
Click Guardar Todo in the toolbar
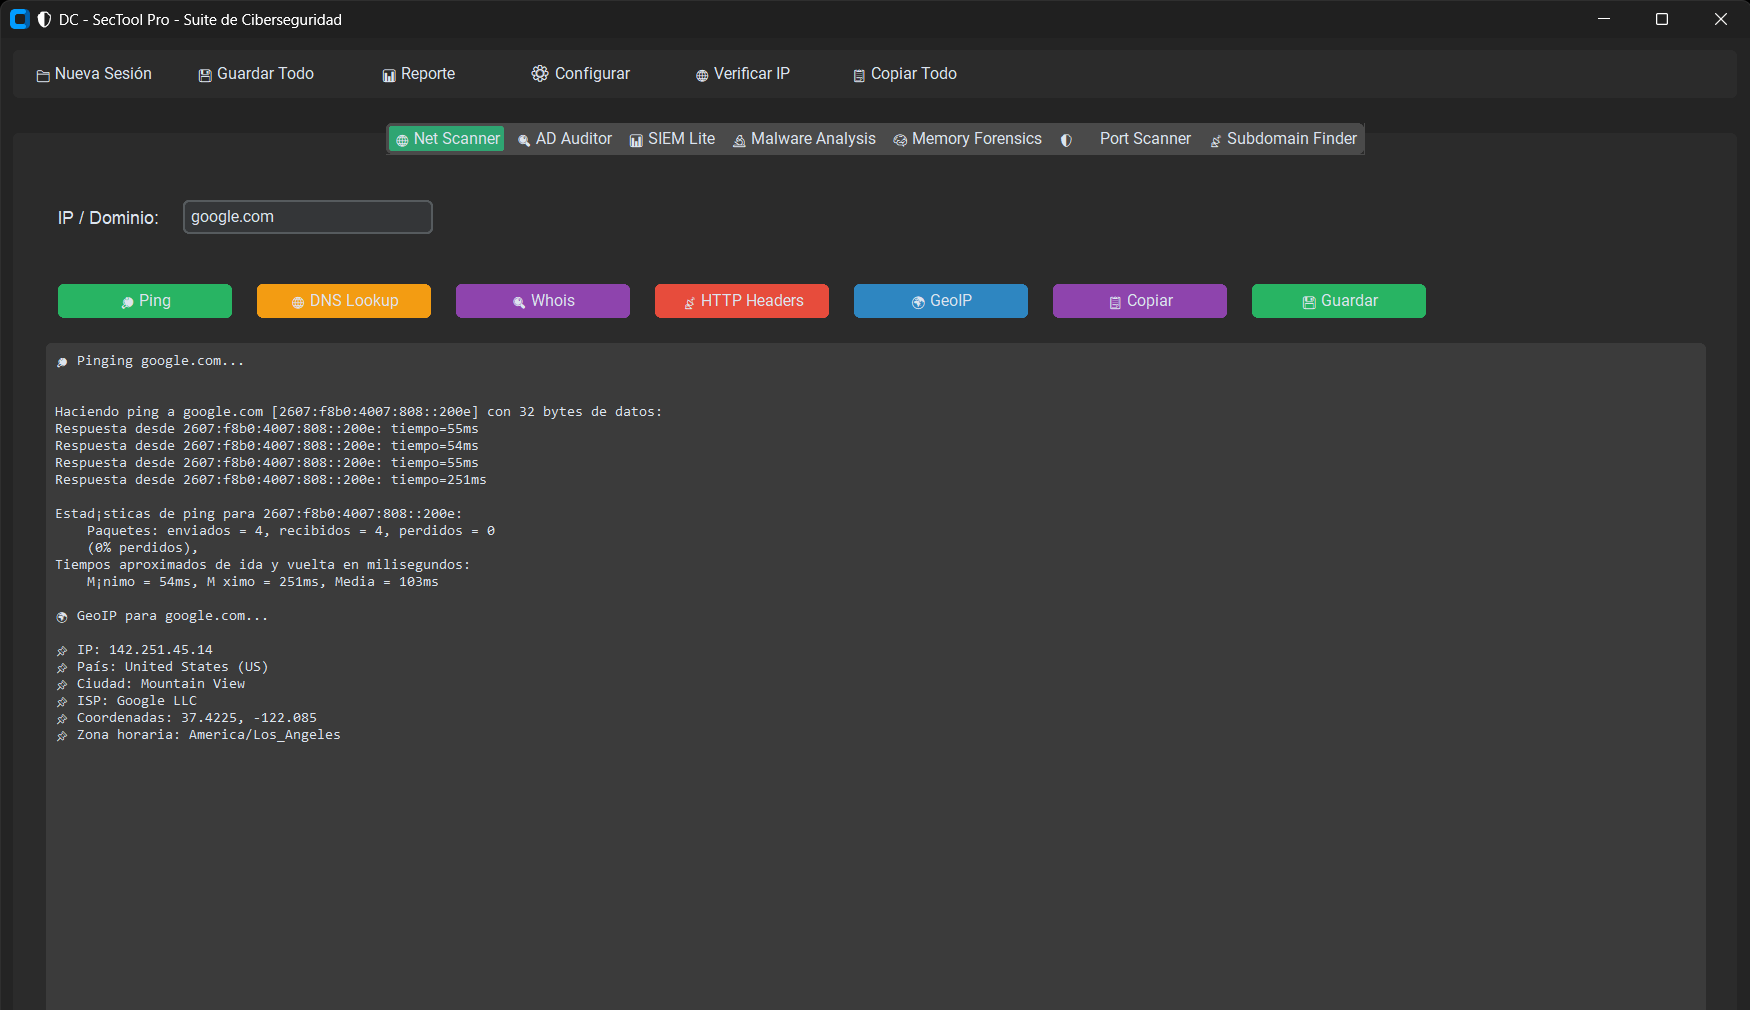click(x=256, y=74)
